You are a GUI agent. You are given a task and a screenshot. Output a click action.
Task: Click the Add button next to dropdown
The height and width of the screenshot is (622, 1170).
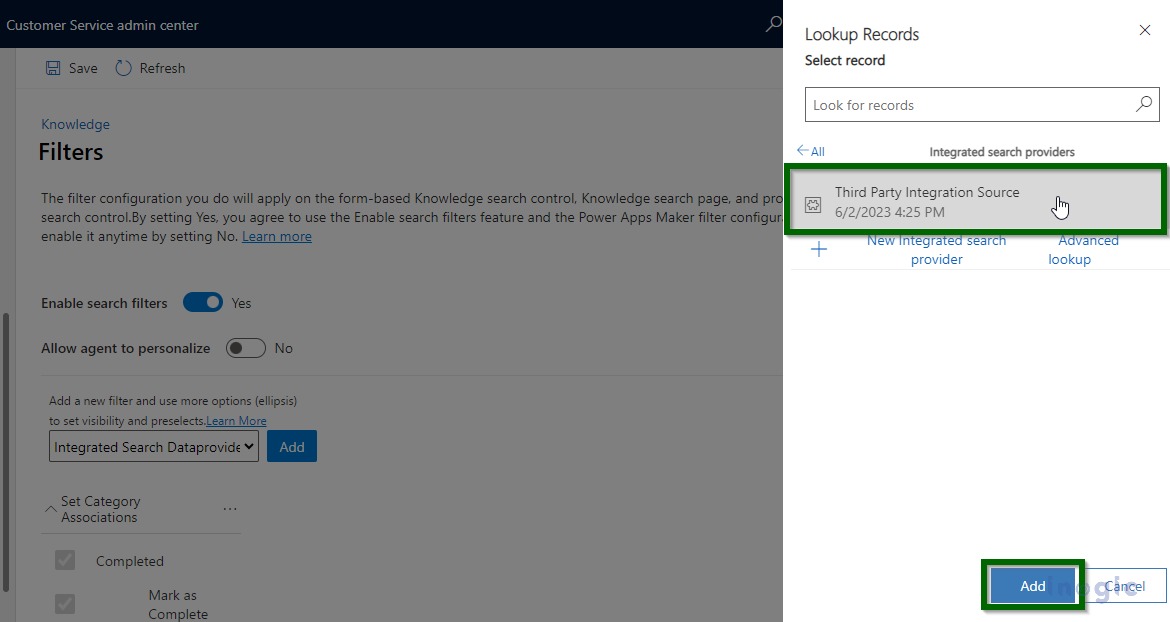tap(292, 447)
